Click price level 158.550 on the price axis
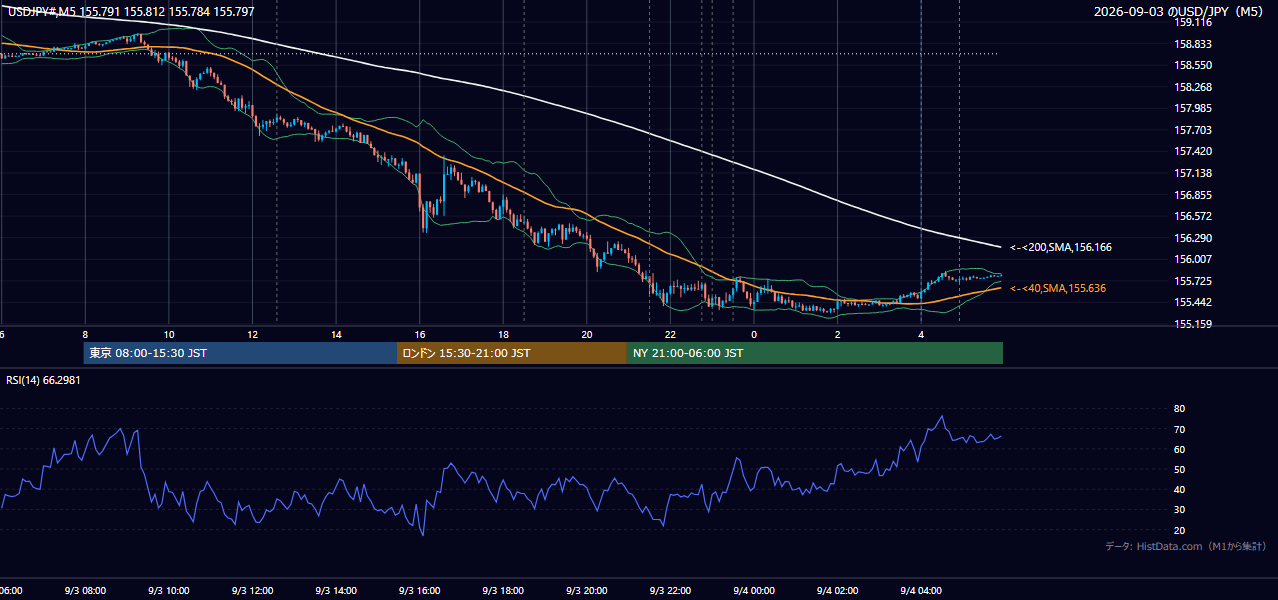 [x=1192, y=65]
